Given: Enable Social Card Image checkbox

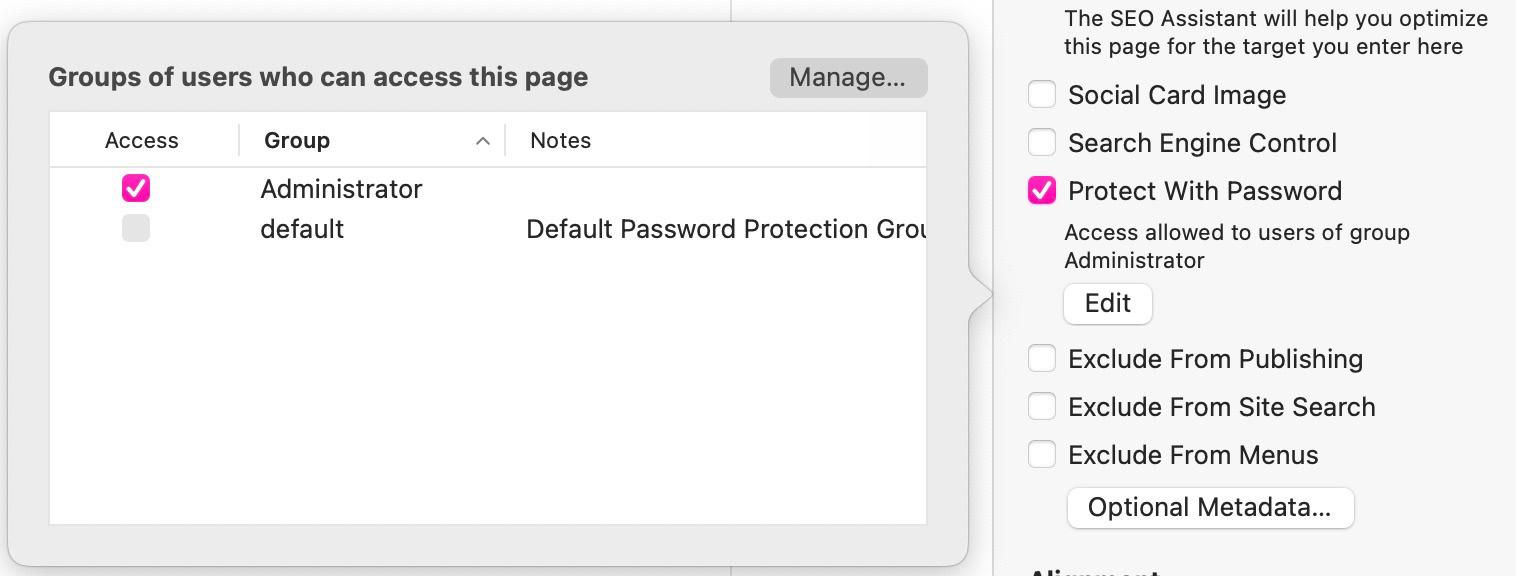Looking at the screenshot, I should tap(1042, 95).
